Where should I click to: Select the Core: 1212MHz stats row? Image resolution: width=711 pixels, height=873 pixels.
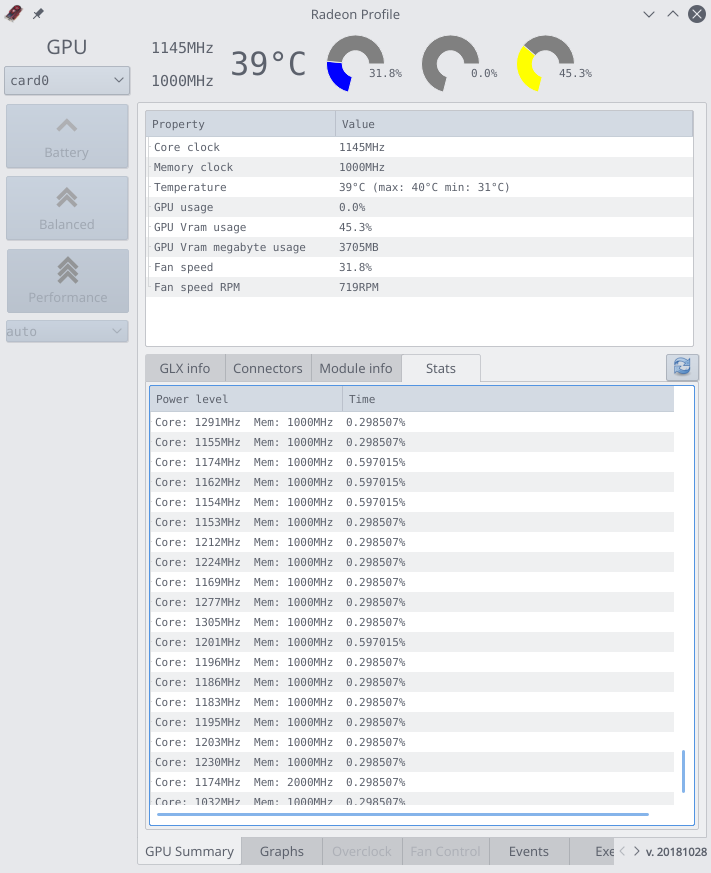[x=412, y=542]
